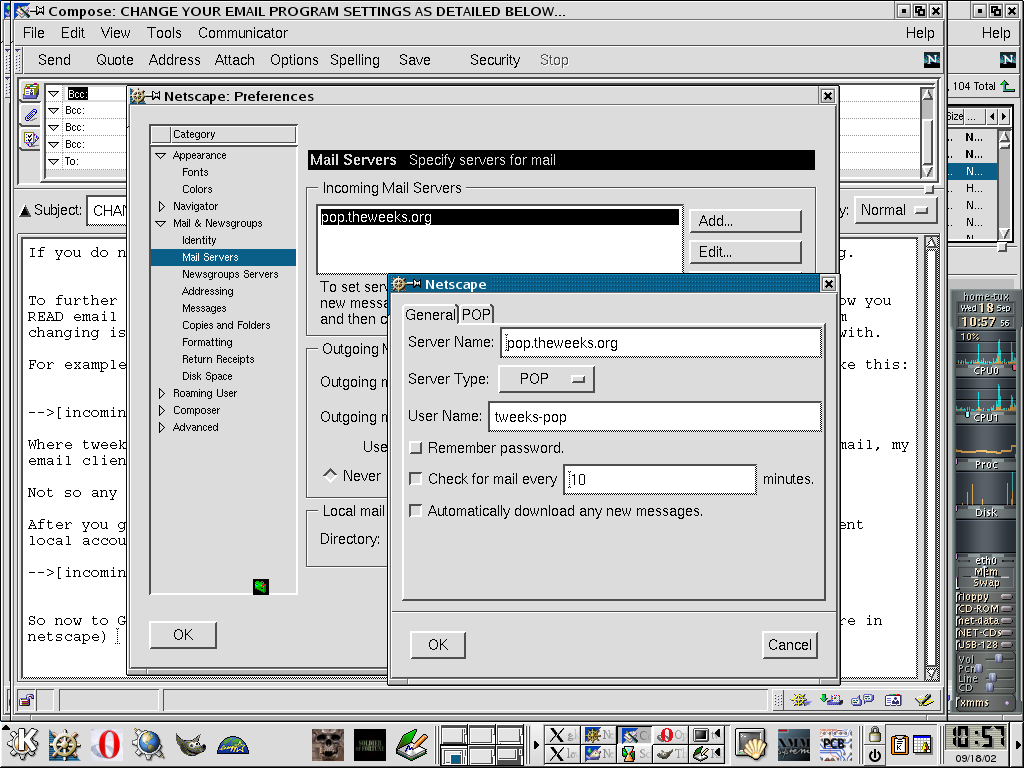Click Spelling in the Compose toolbar
Image resolution: width=1024 pixels, height=768 pixels.
(355, 60)
